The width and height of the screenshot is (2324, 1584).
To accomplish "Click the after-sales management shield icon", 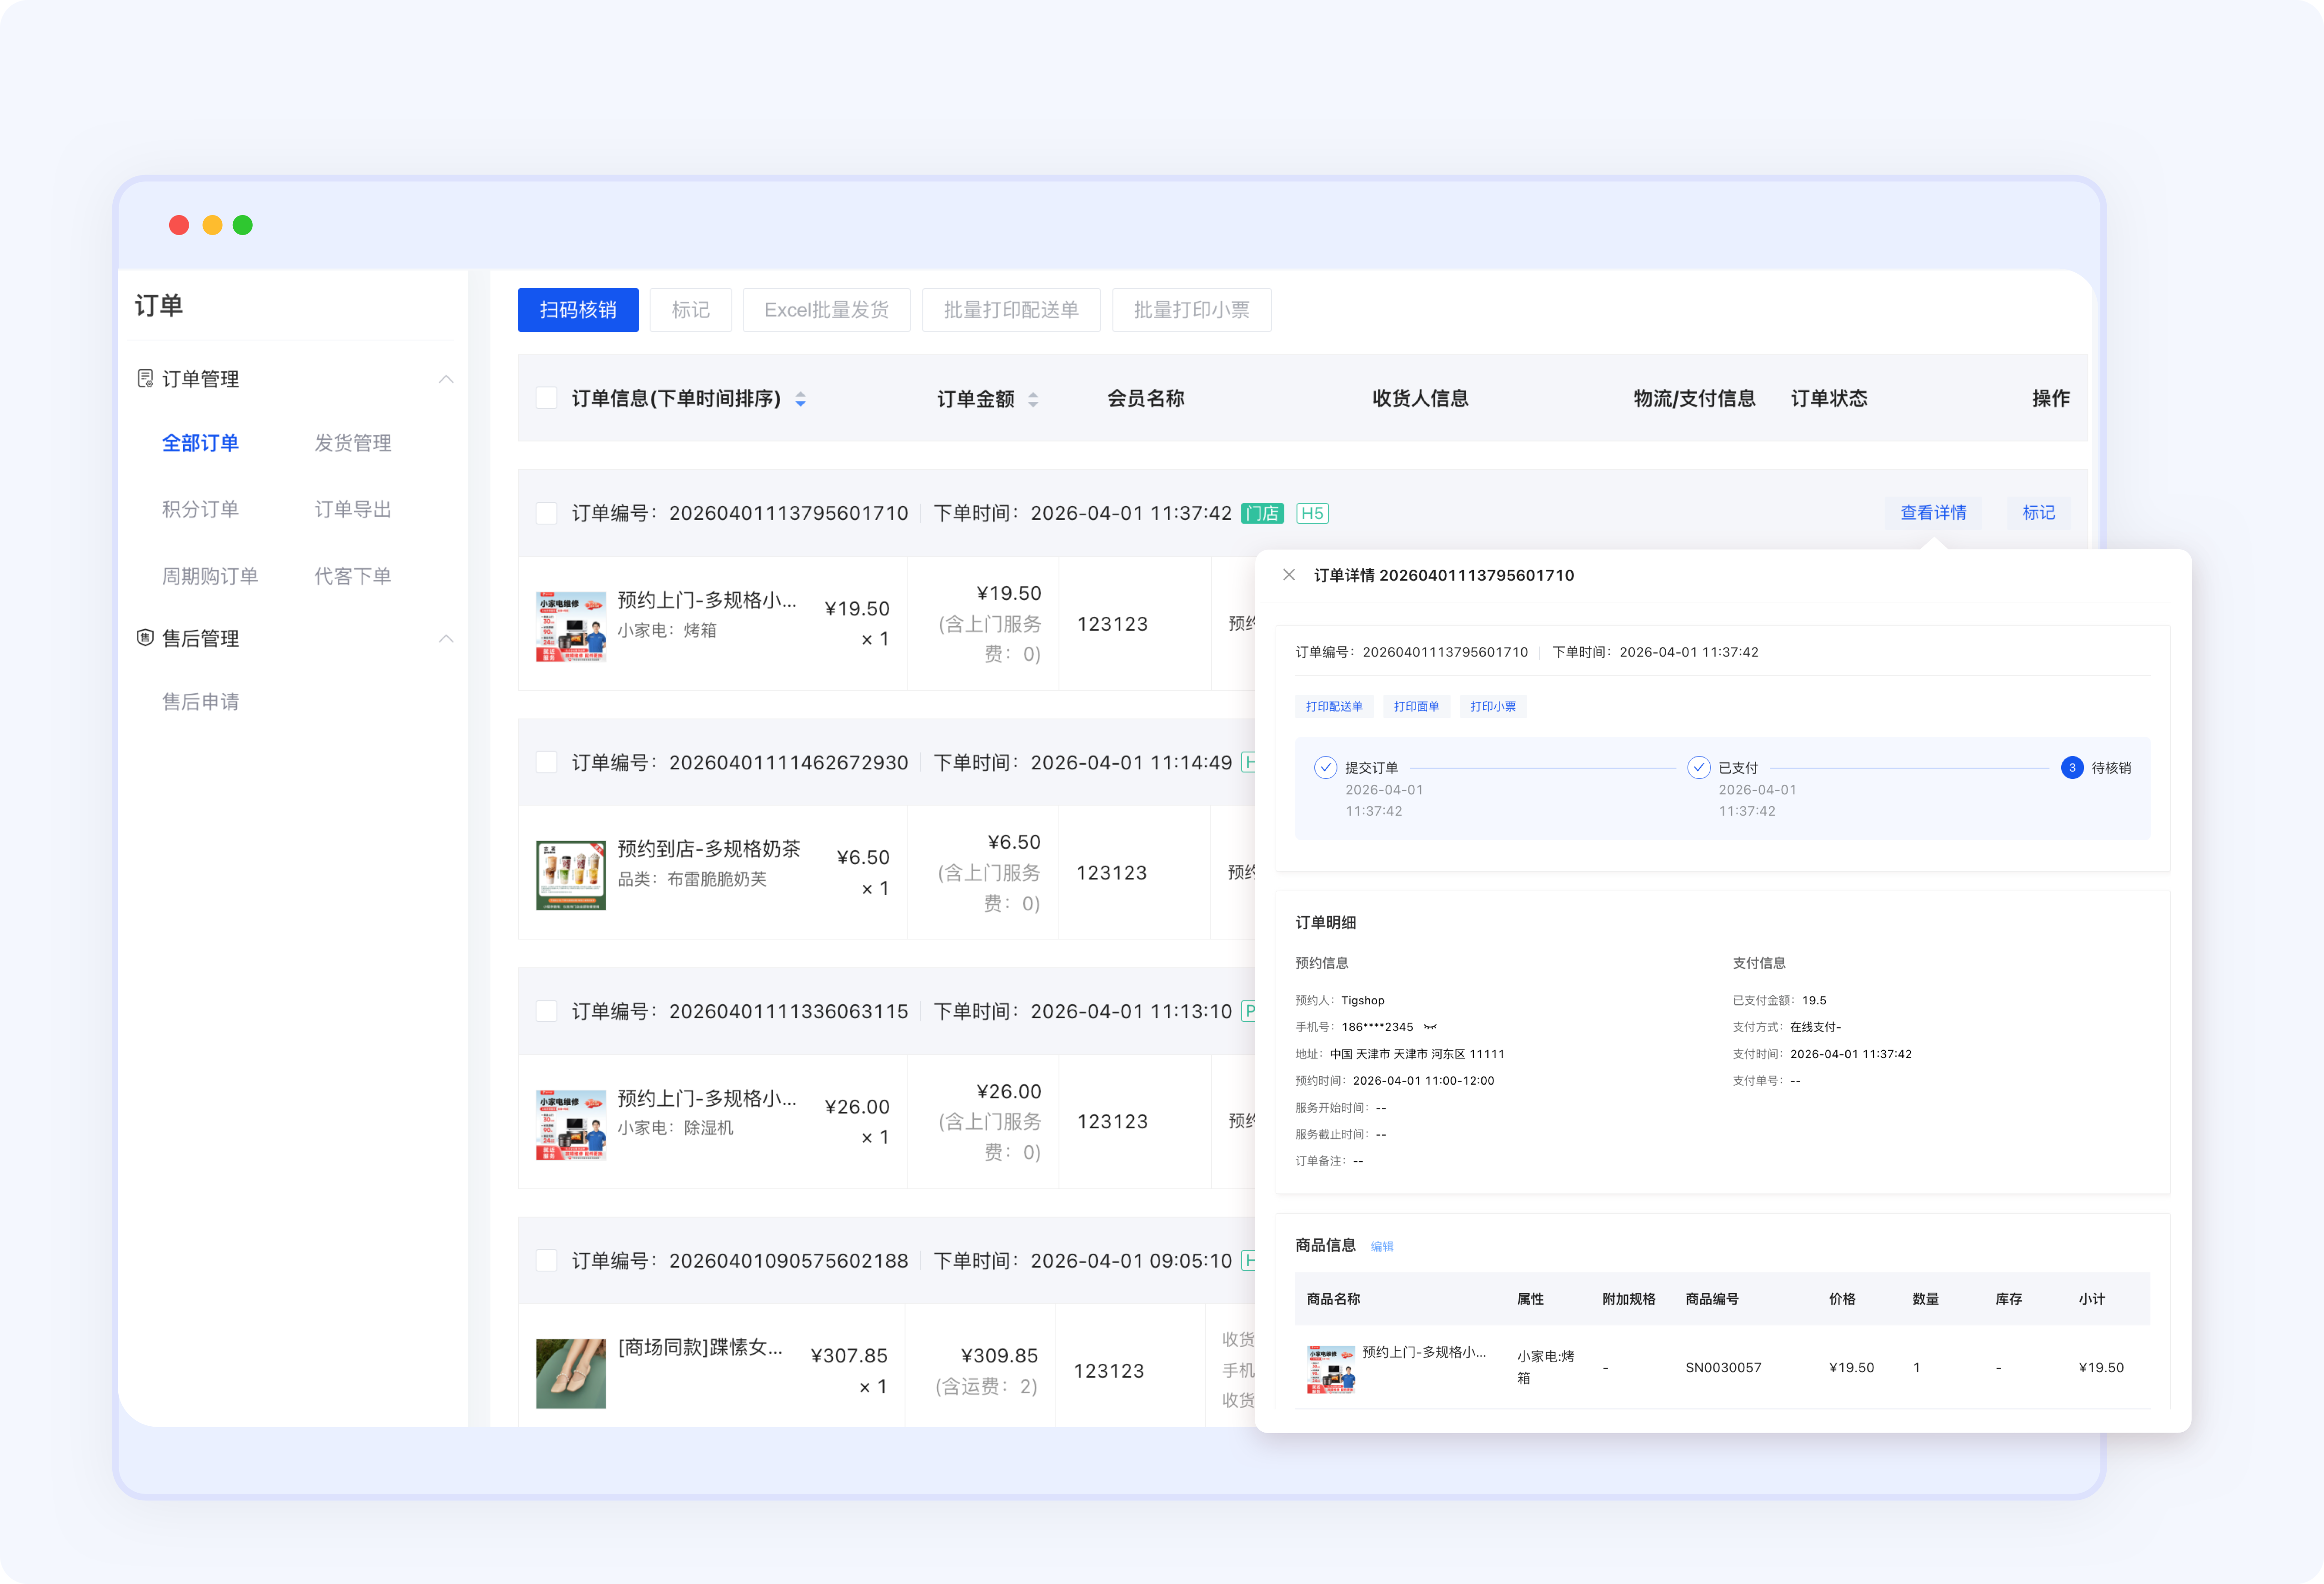I will tap(145, 638).
